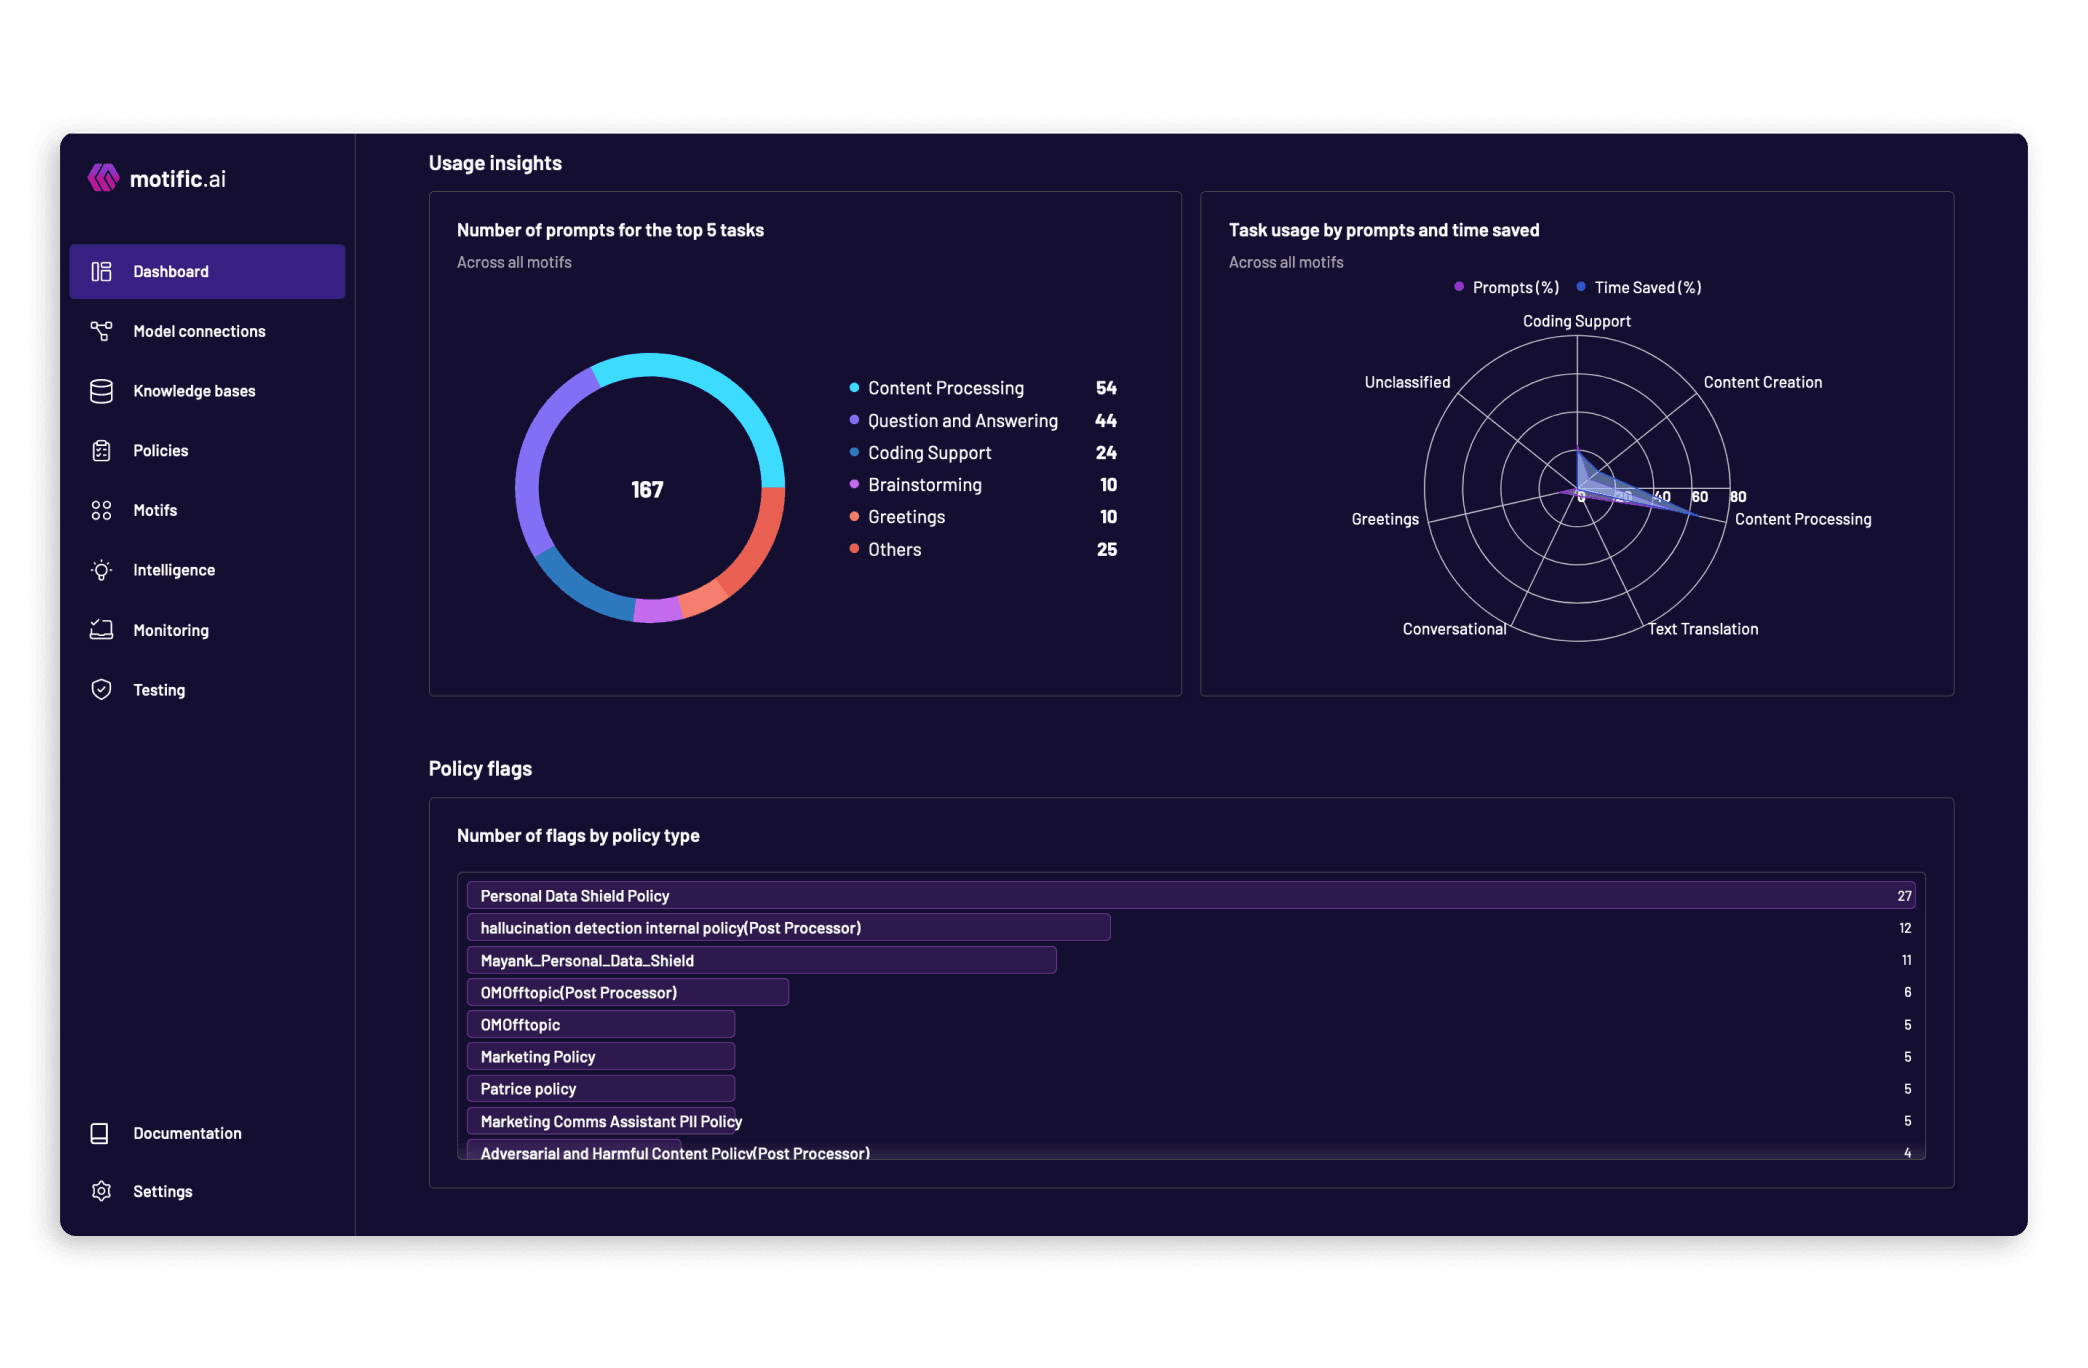Switch to the Settings section
2088x1368 pixels.
[x=163, y=1191]
